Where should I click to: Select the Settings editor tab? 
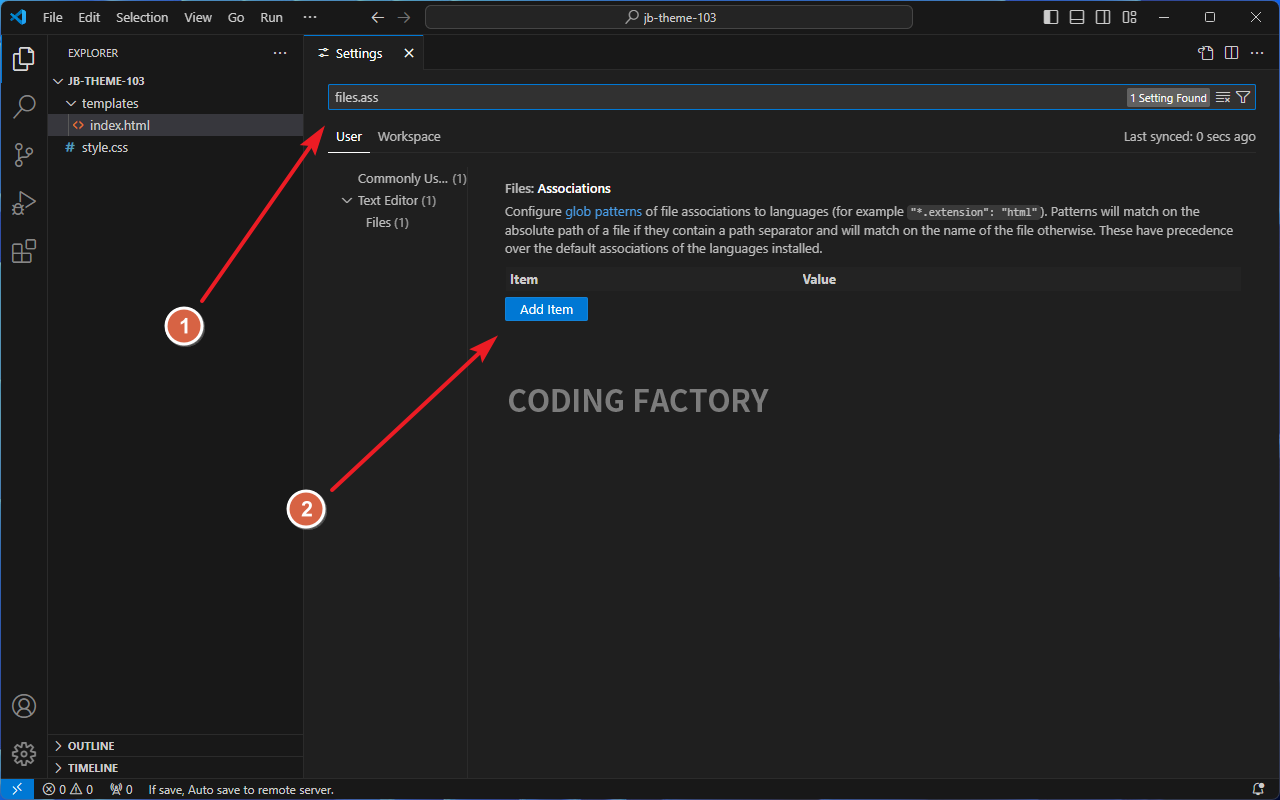click(364, 53)
